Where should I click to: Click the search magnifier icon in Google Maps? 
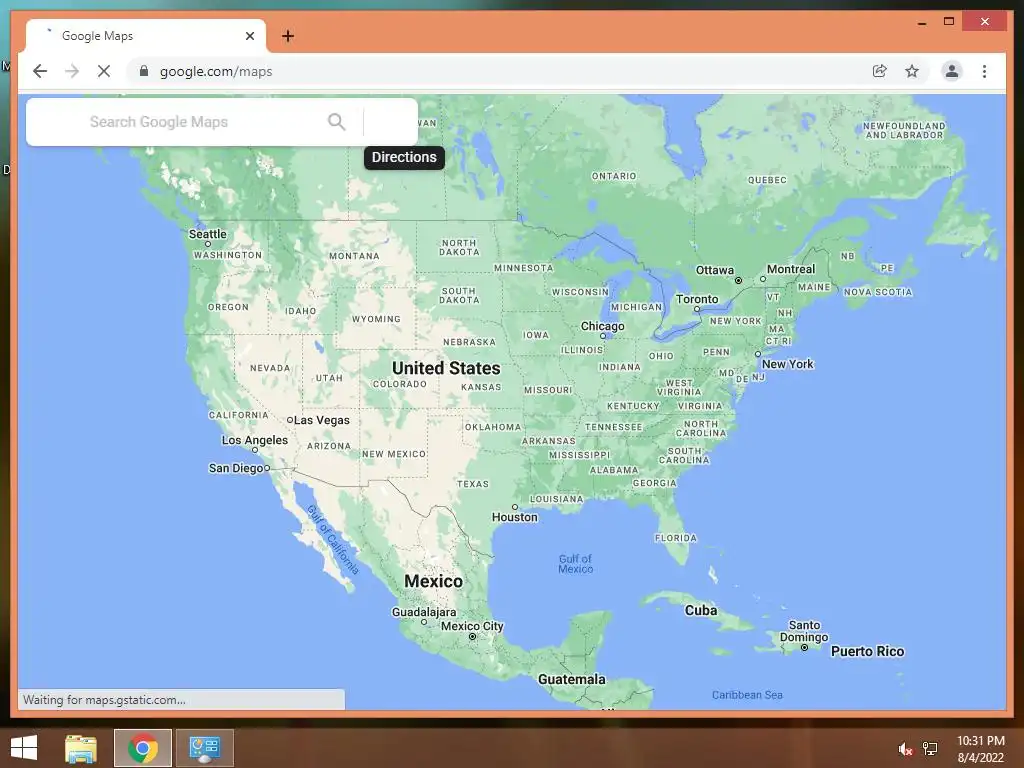336,121
